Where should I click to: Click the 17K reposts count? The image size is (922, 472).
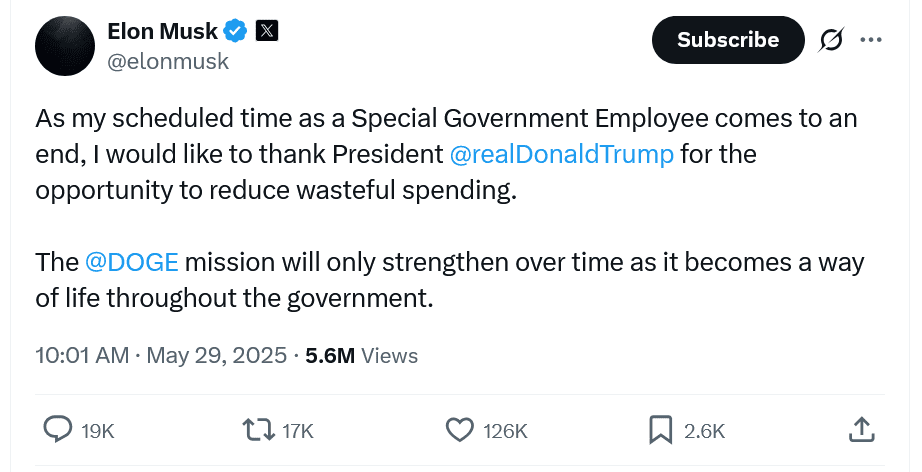(298, 431)
